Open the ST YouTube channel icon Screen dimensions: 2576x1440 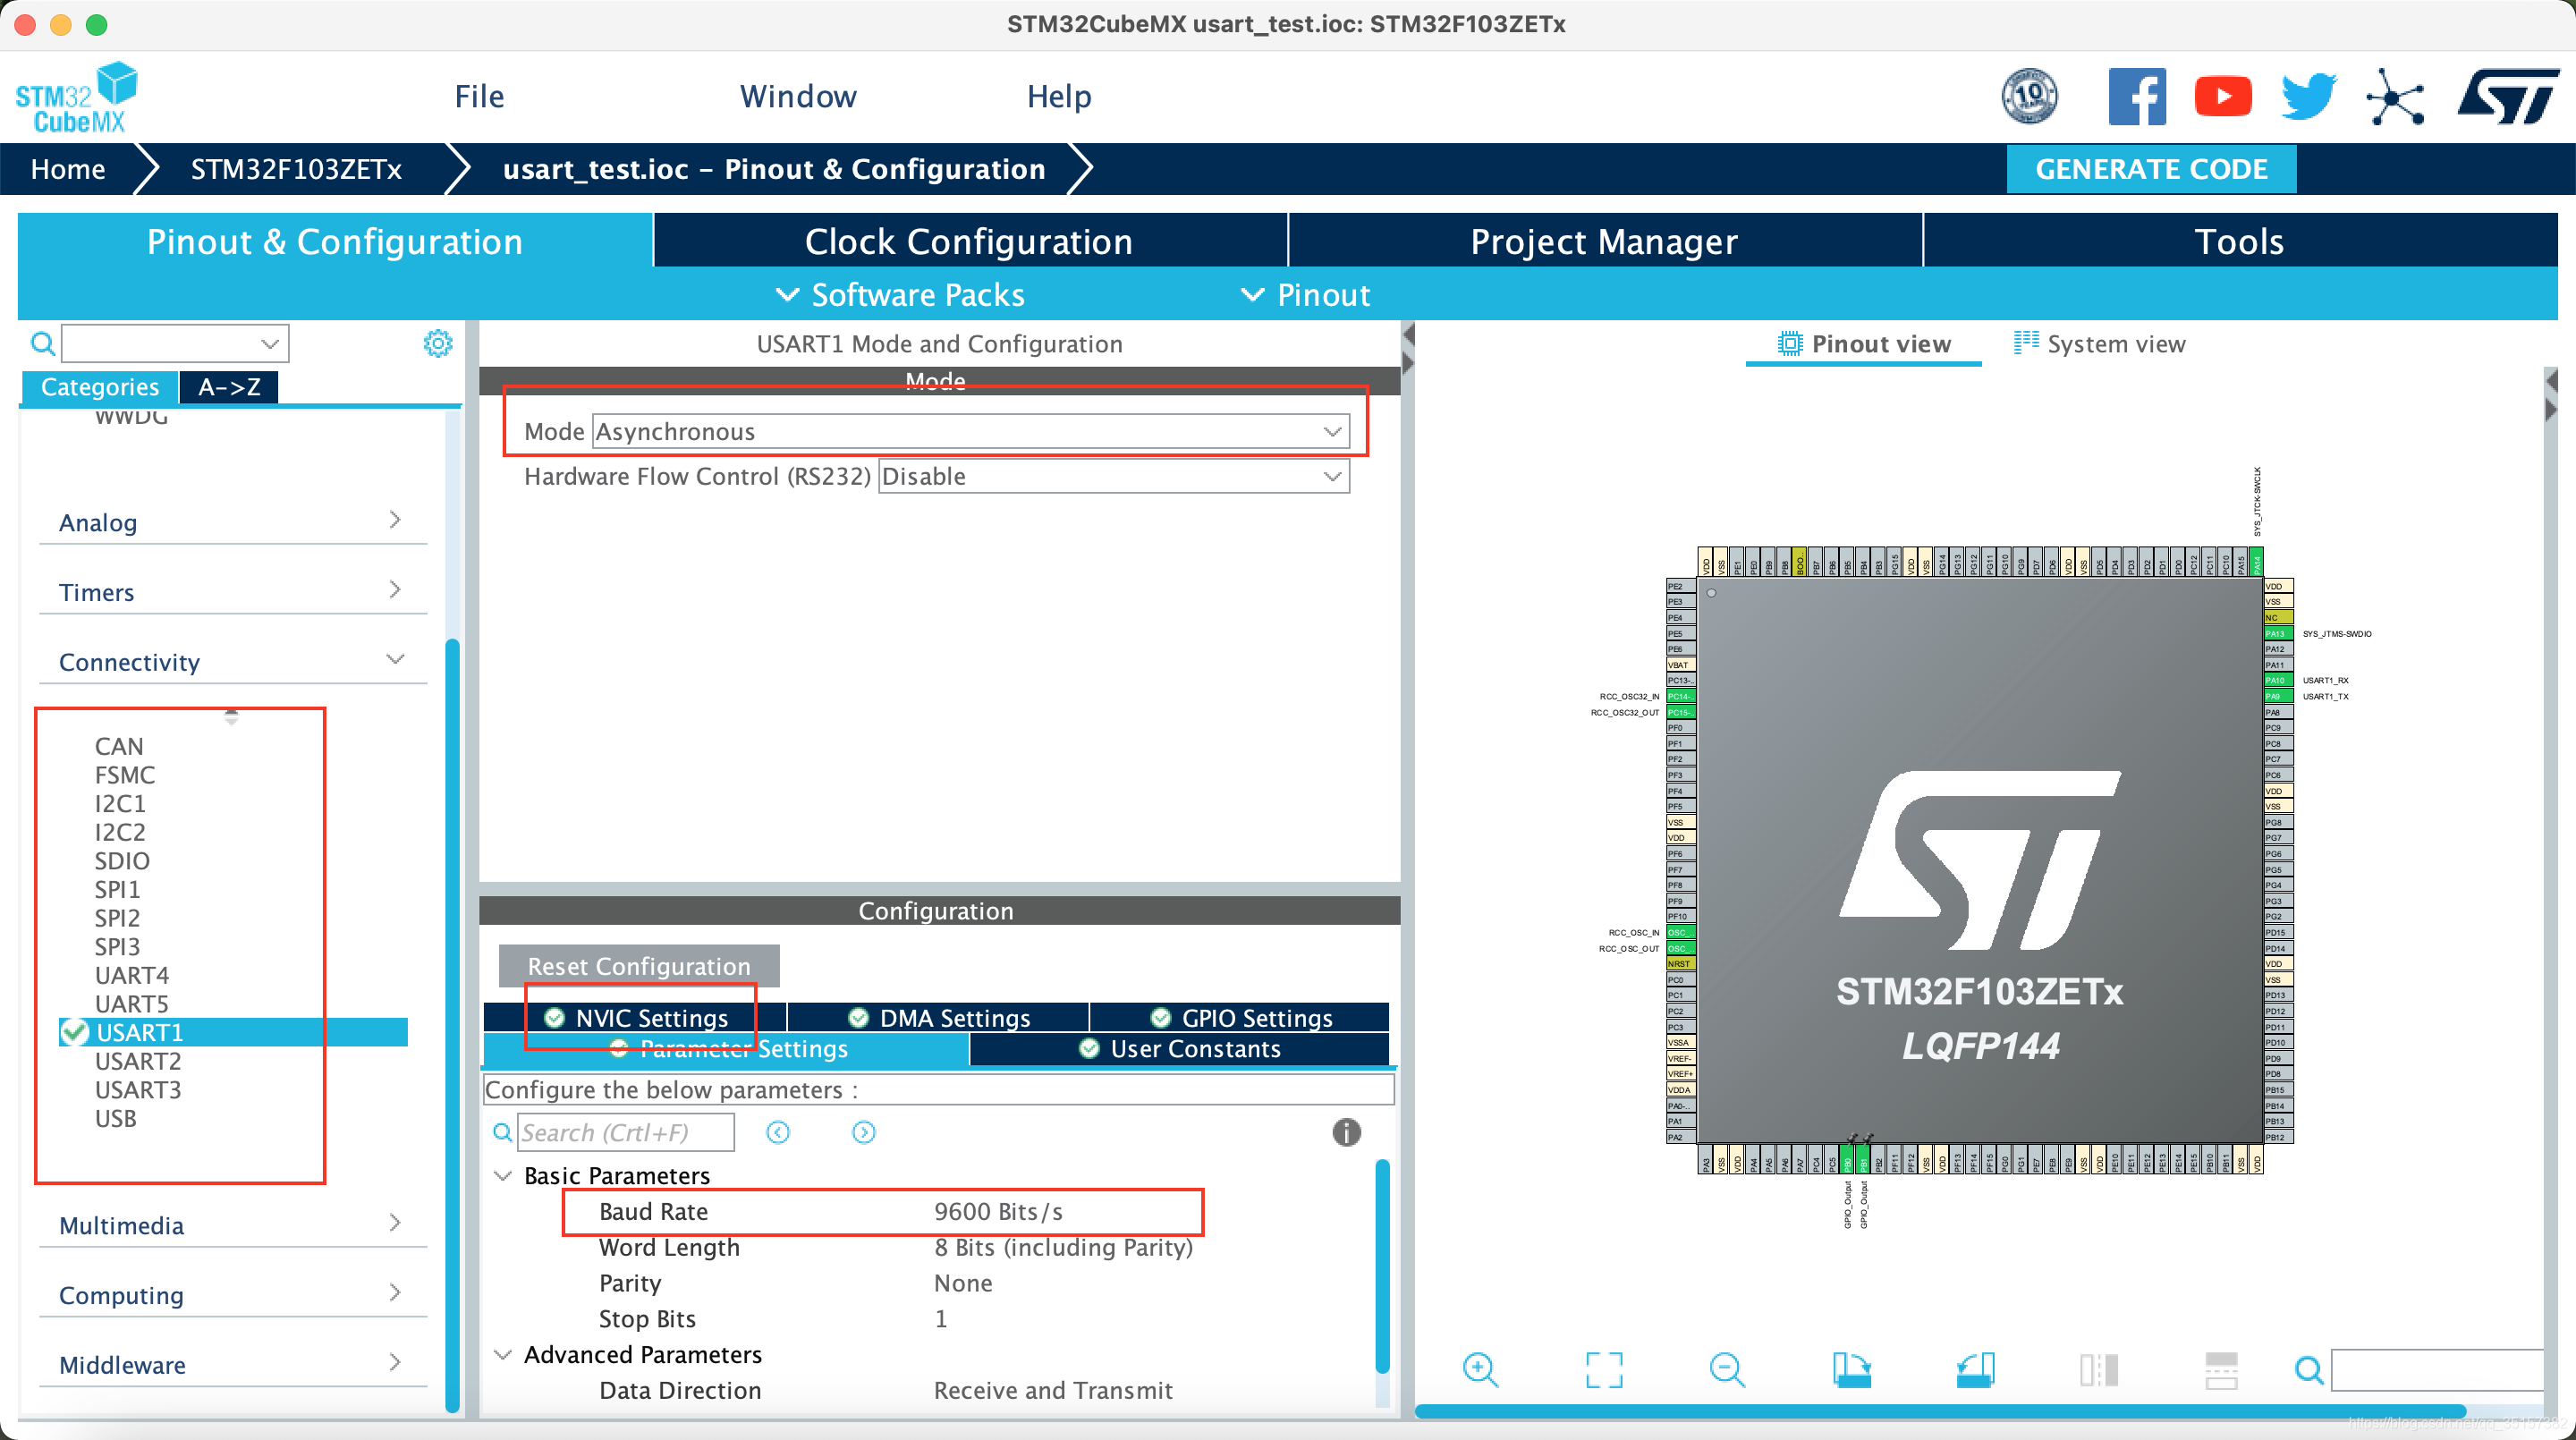click(x=2222, y=96)
